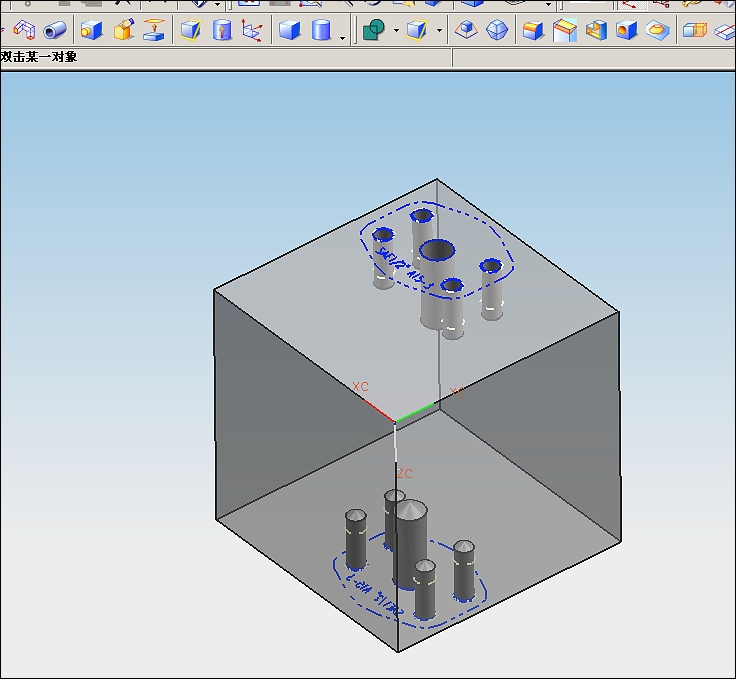
Task: Click the status prompt text 双击某一对象
Action: [39, 57]
